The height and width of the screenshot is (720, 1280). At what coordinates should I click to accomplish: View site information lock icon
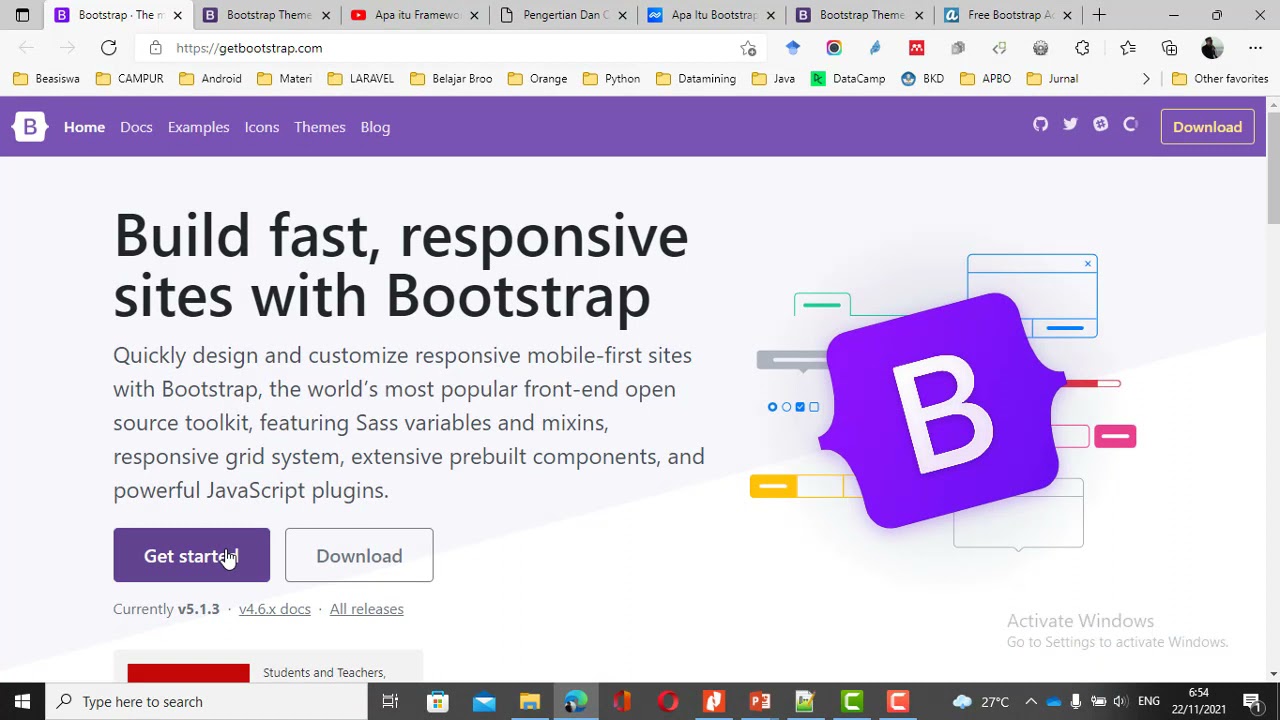click(155, 48)
